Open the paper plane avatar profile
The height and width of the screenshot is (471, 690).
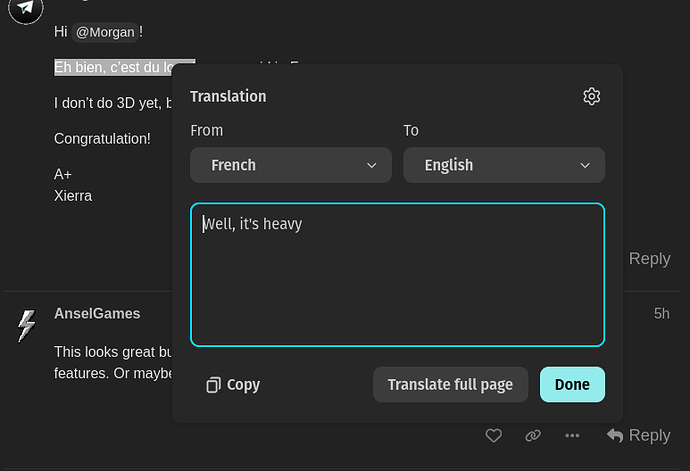pyautogui.click(x=26, y=8)
